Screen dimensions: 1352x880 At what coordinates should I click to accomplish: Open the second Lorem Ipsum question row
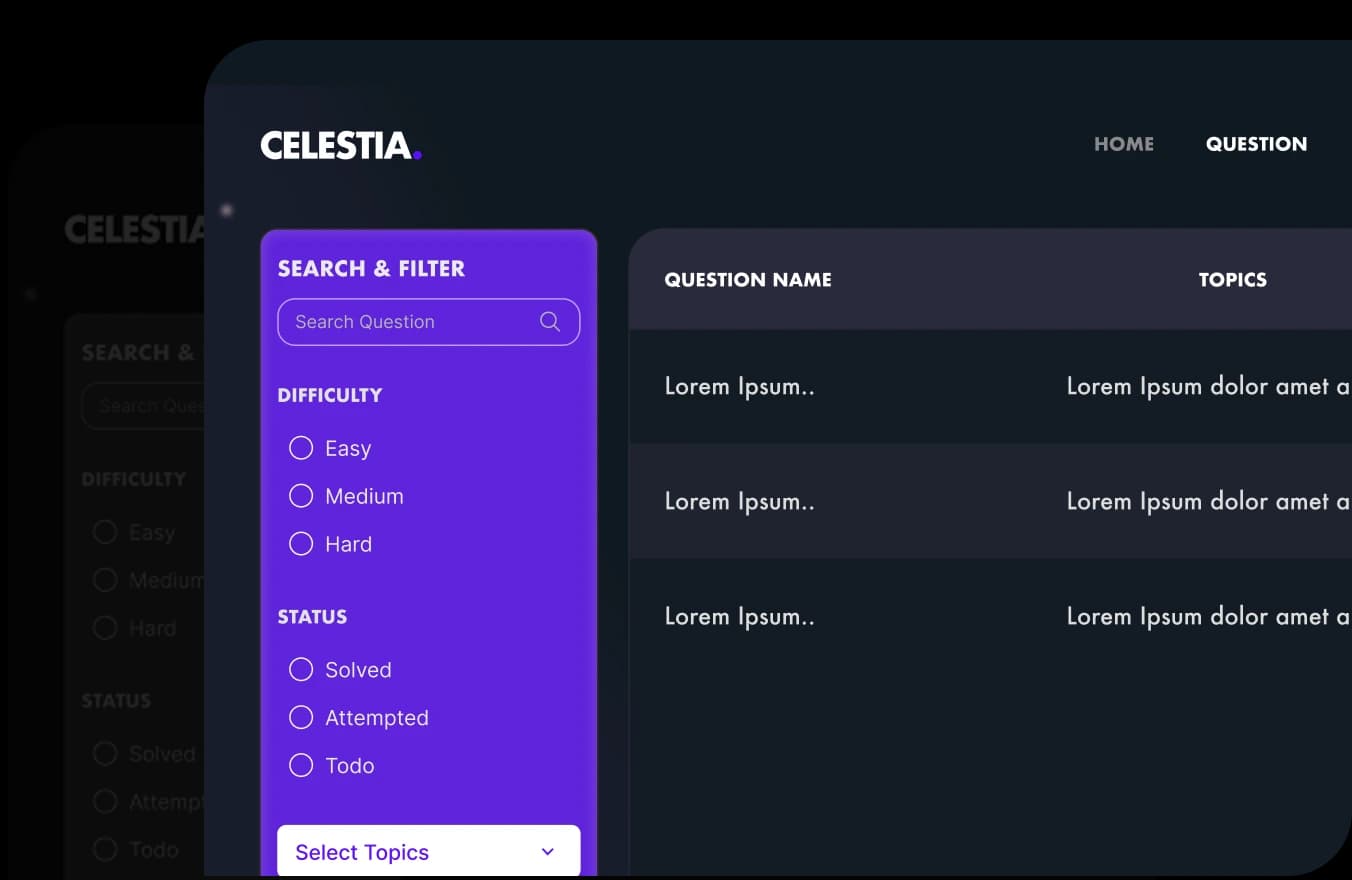[x=739, y=502]
